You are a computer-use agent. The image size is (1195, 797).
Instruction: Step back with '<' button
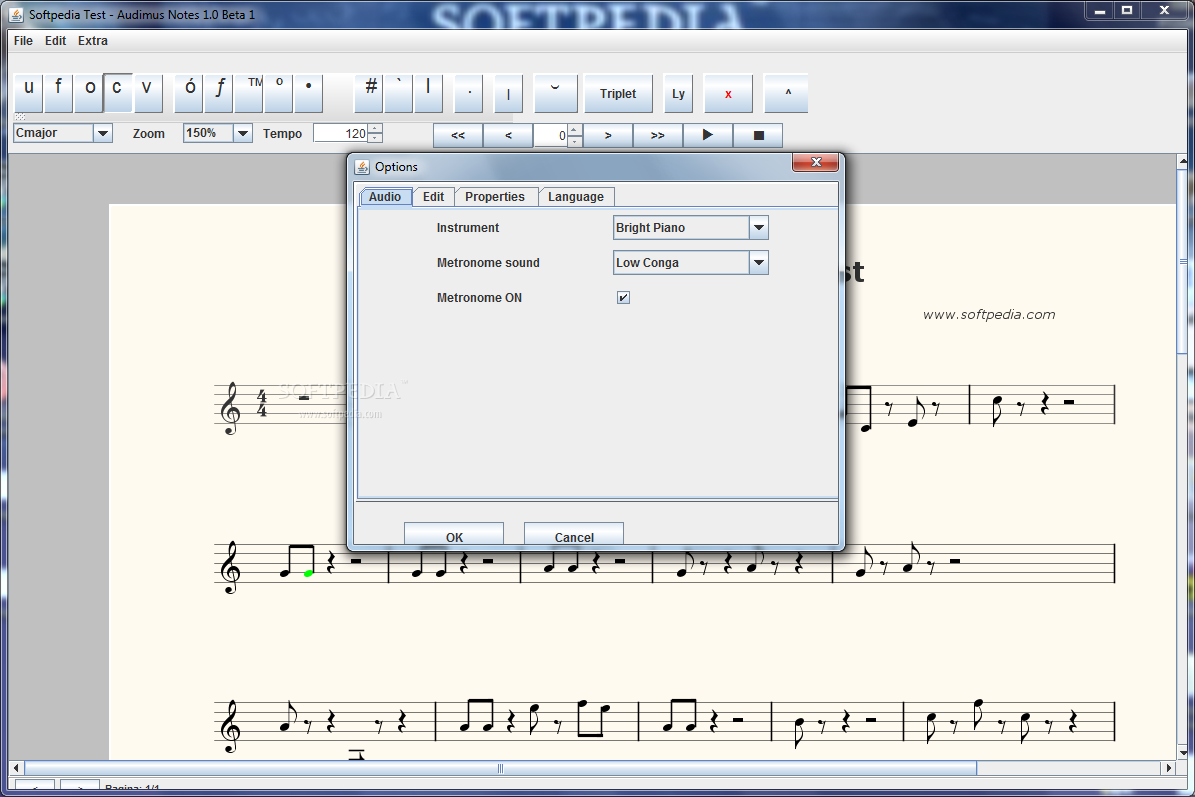pos(508,136)
